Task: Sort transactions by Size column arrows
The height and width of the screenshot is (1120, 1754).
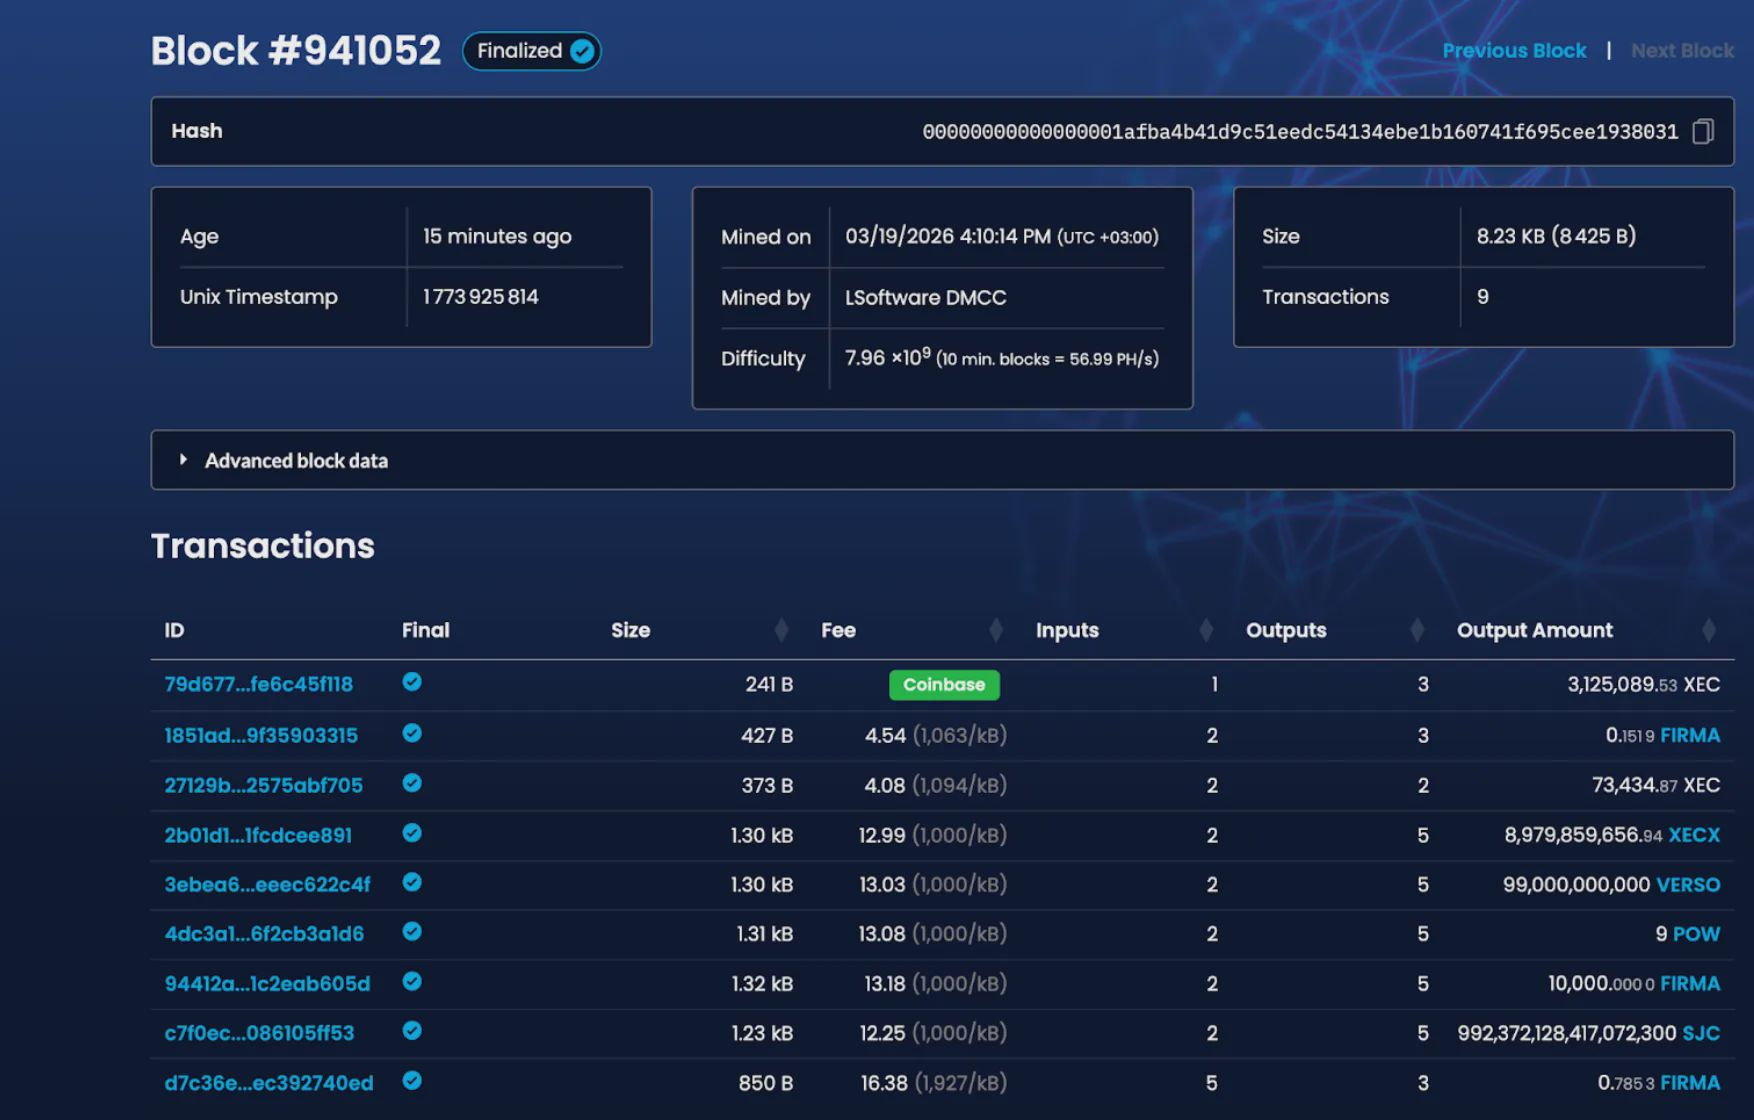Action: pyautogui.click(x=781, y=630)
